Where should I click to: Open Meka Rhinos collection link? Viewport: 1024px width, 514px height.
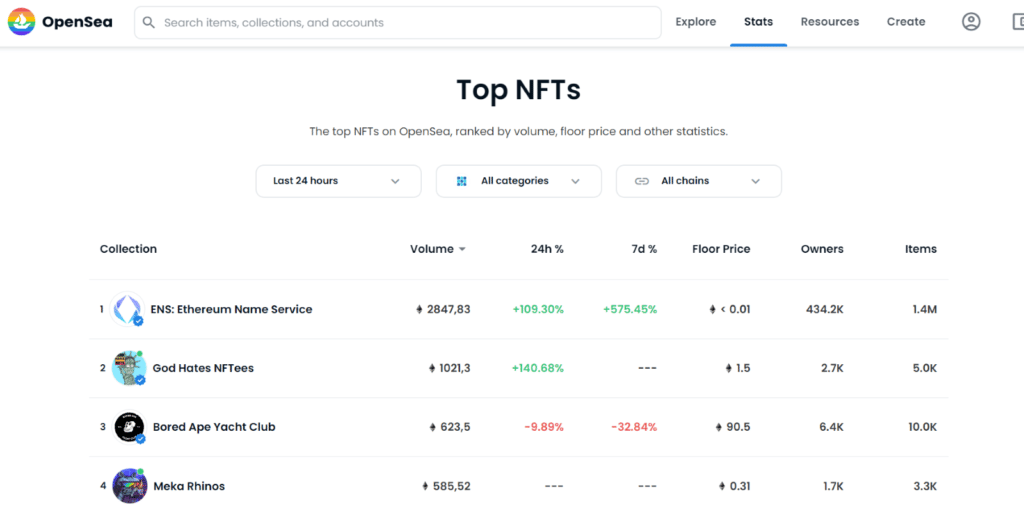pos(189,486)
